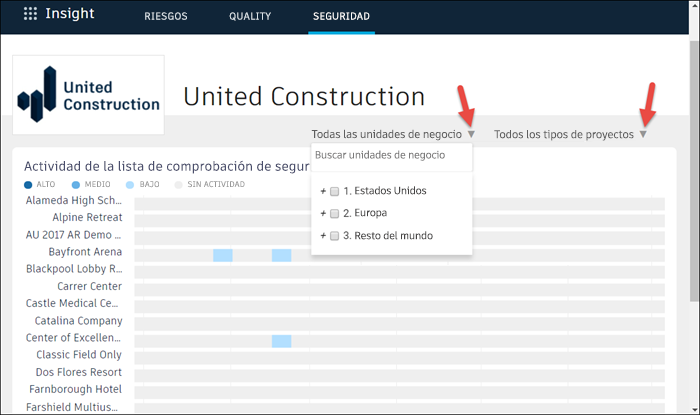
Task: Click the SIN ACTIVIDAD legend dot
Action: [x=179, y=185]
